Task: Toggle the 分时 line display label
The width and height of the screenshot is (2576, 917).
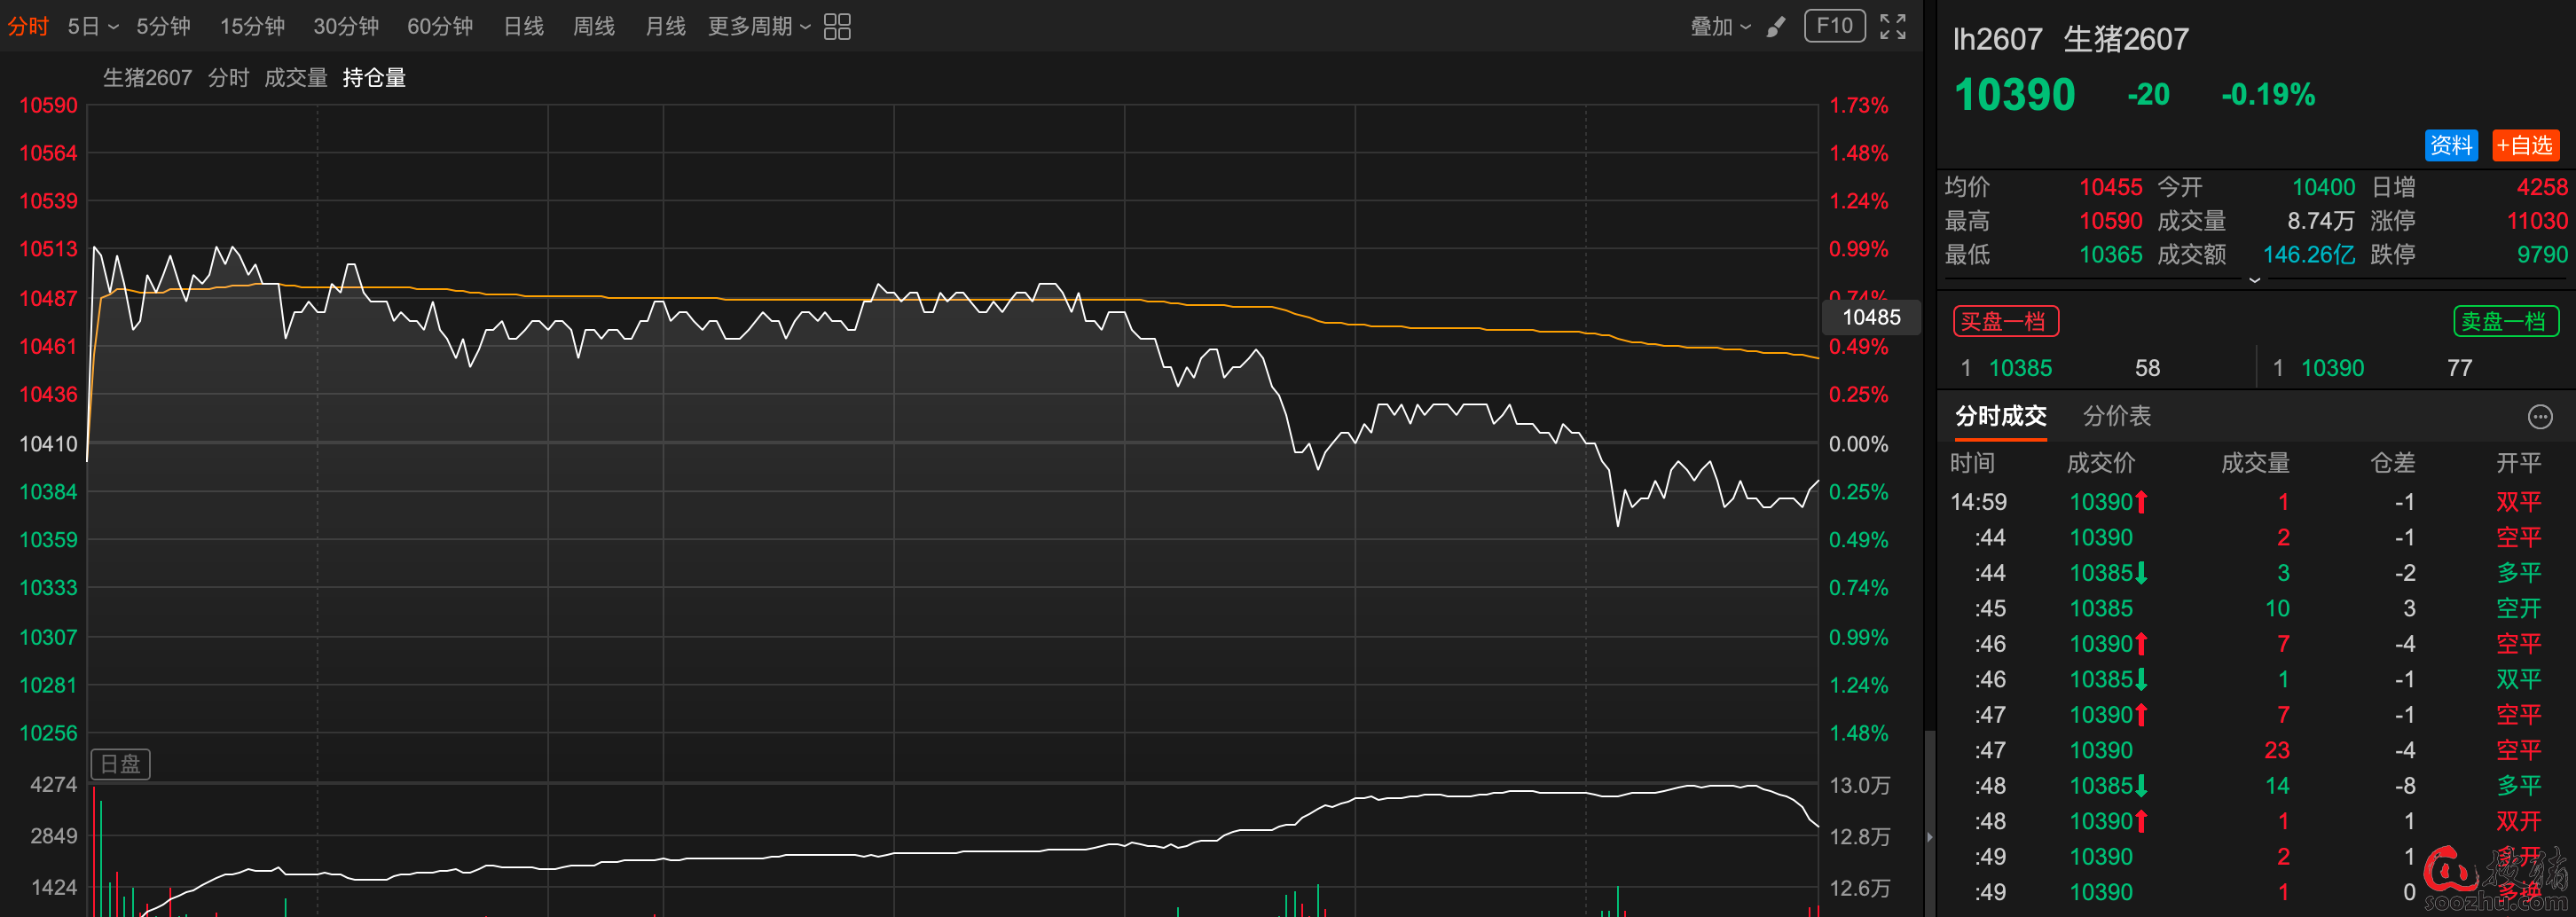Action: point(228,78)
